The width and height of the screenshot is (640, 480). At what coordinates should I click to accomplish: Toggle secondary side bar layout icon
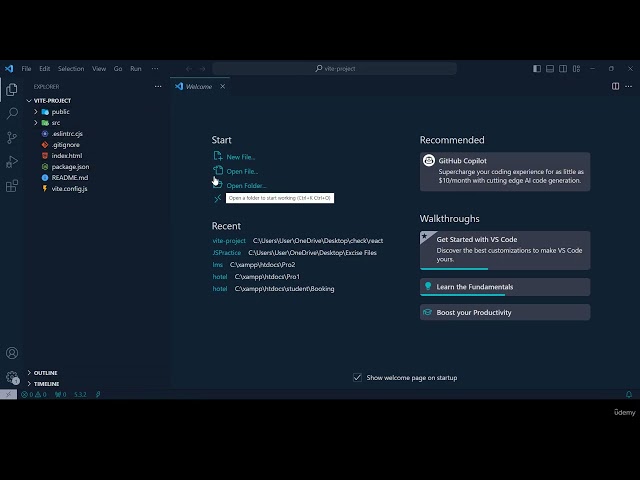click(x=563, y=69)
